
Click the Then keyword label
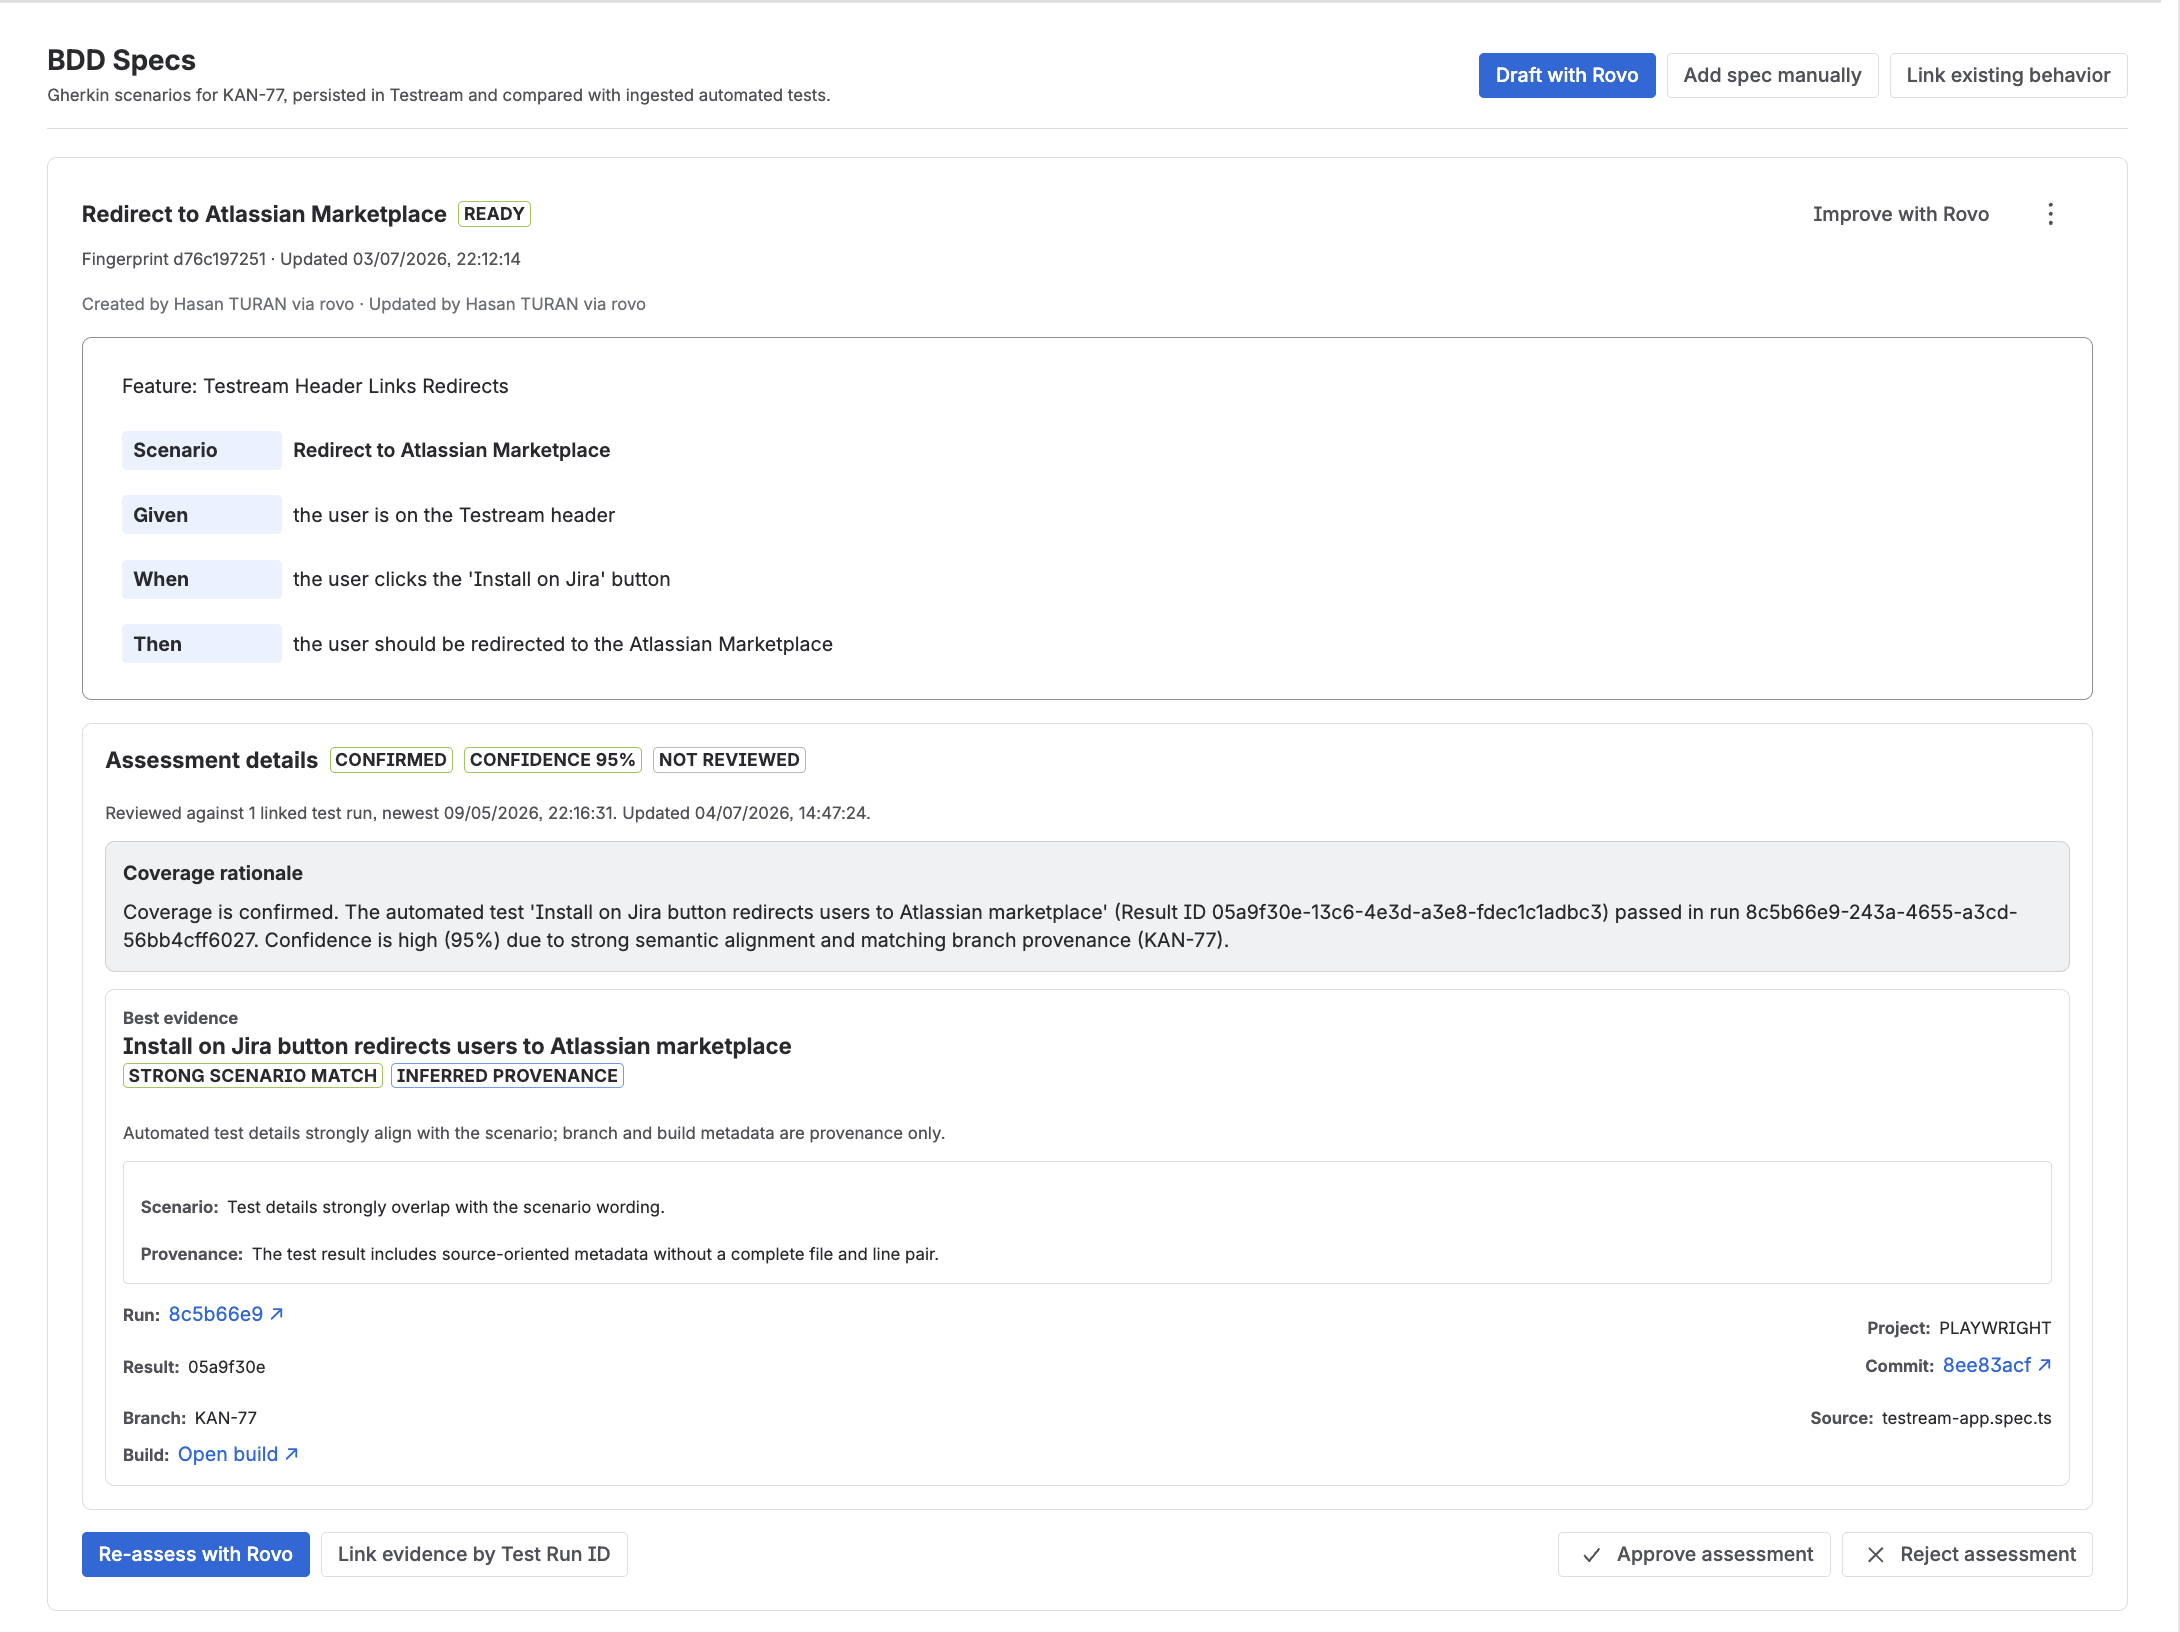pyautogui.click(x=202, y=644)
